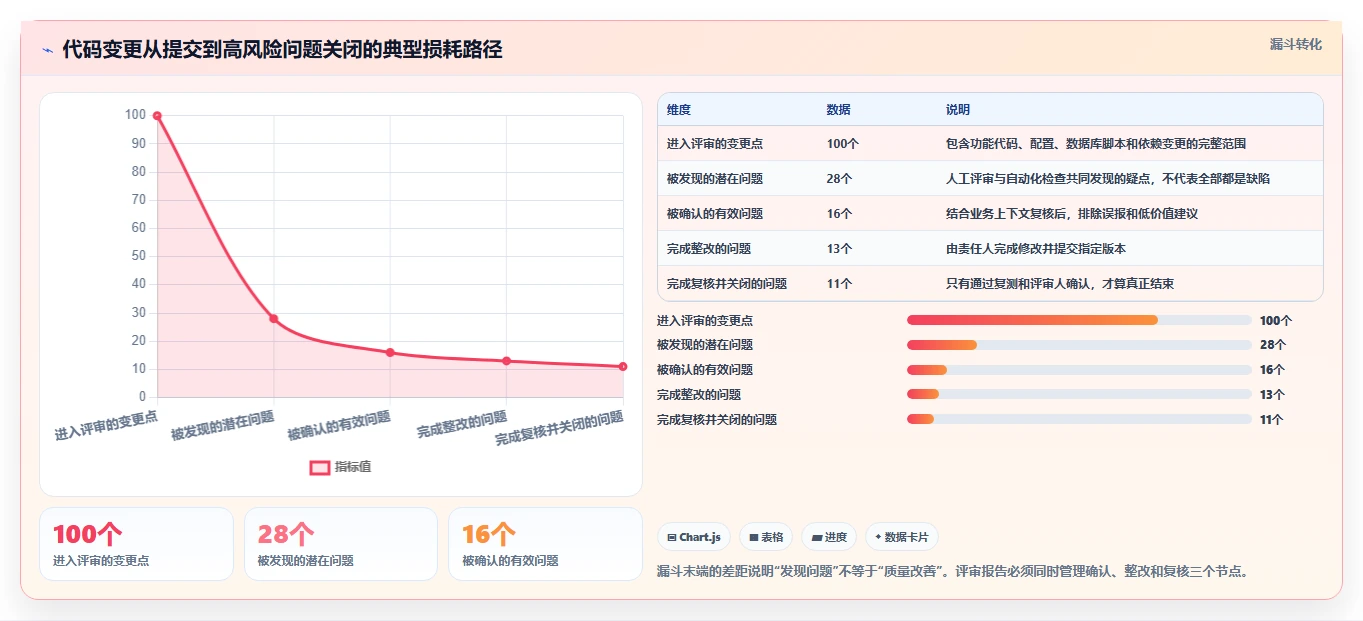Select the chart data point at value 16
This screenshot has width=1363, height=621.
390,352
